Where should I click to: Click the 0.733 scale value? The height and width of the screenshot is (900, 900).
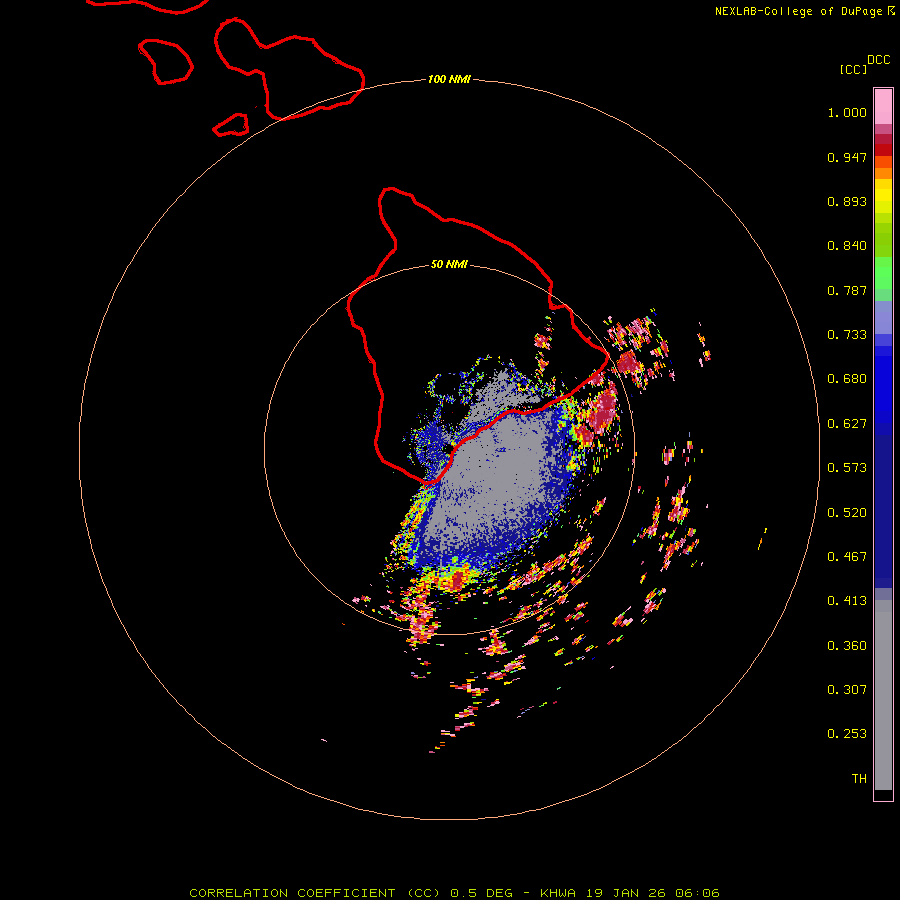(x=847, y=335)
